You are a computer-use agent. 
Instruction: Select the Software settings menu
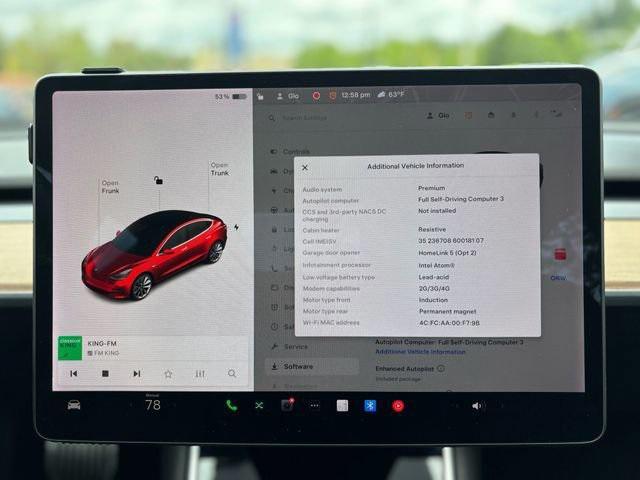312,367
